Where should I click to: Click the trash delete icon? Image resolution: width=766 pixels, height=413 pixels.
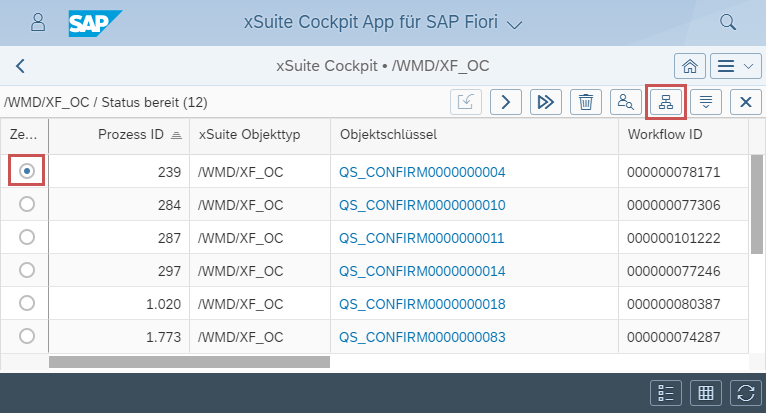(586, 102)
